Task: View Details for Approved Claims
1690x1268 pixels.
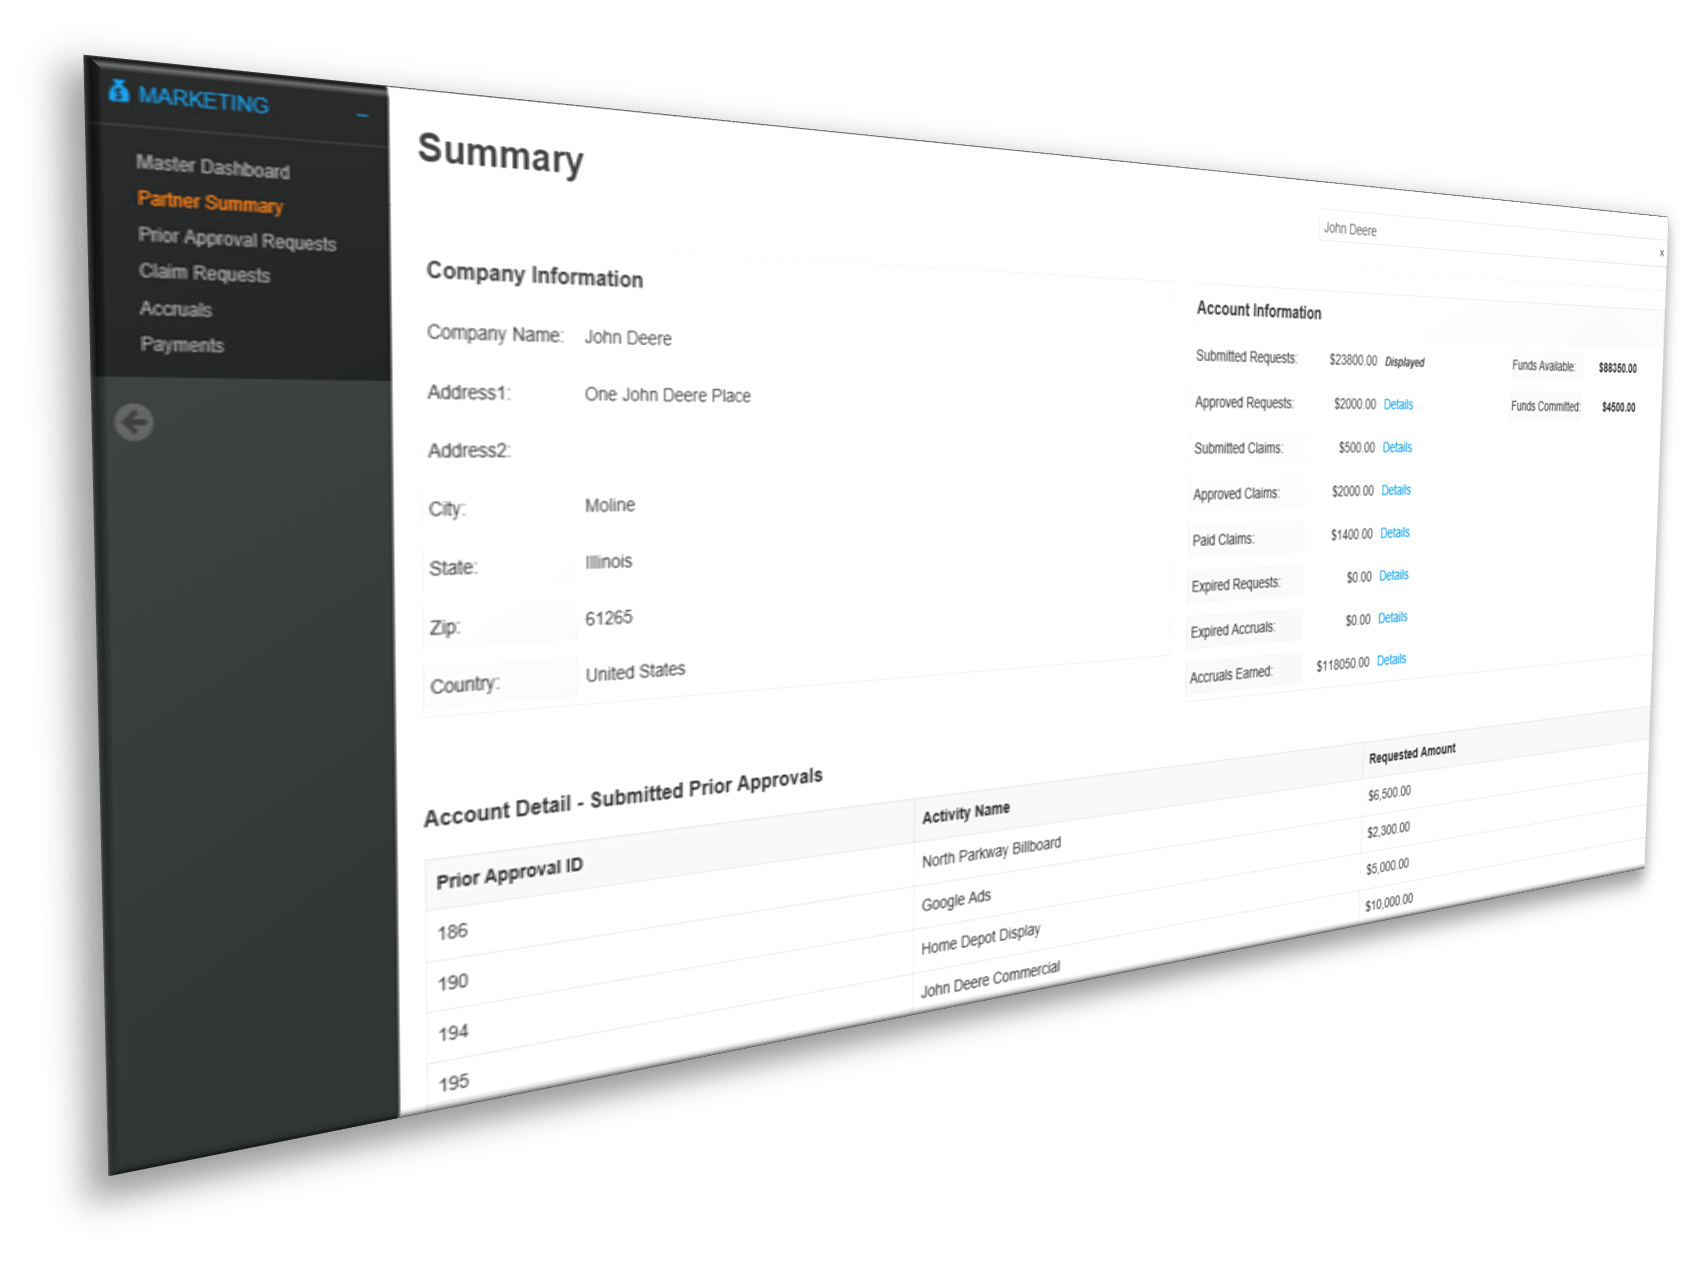Action: pyautogui.click(x=1396, y=490)
